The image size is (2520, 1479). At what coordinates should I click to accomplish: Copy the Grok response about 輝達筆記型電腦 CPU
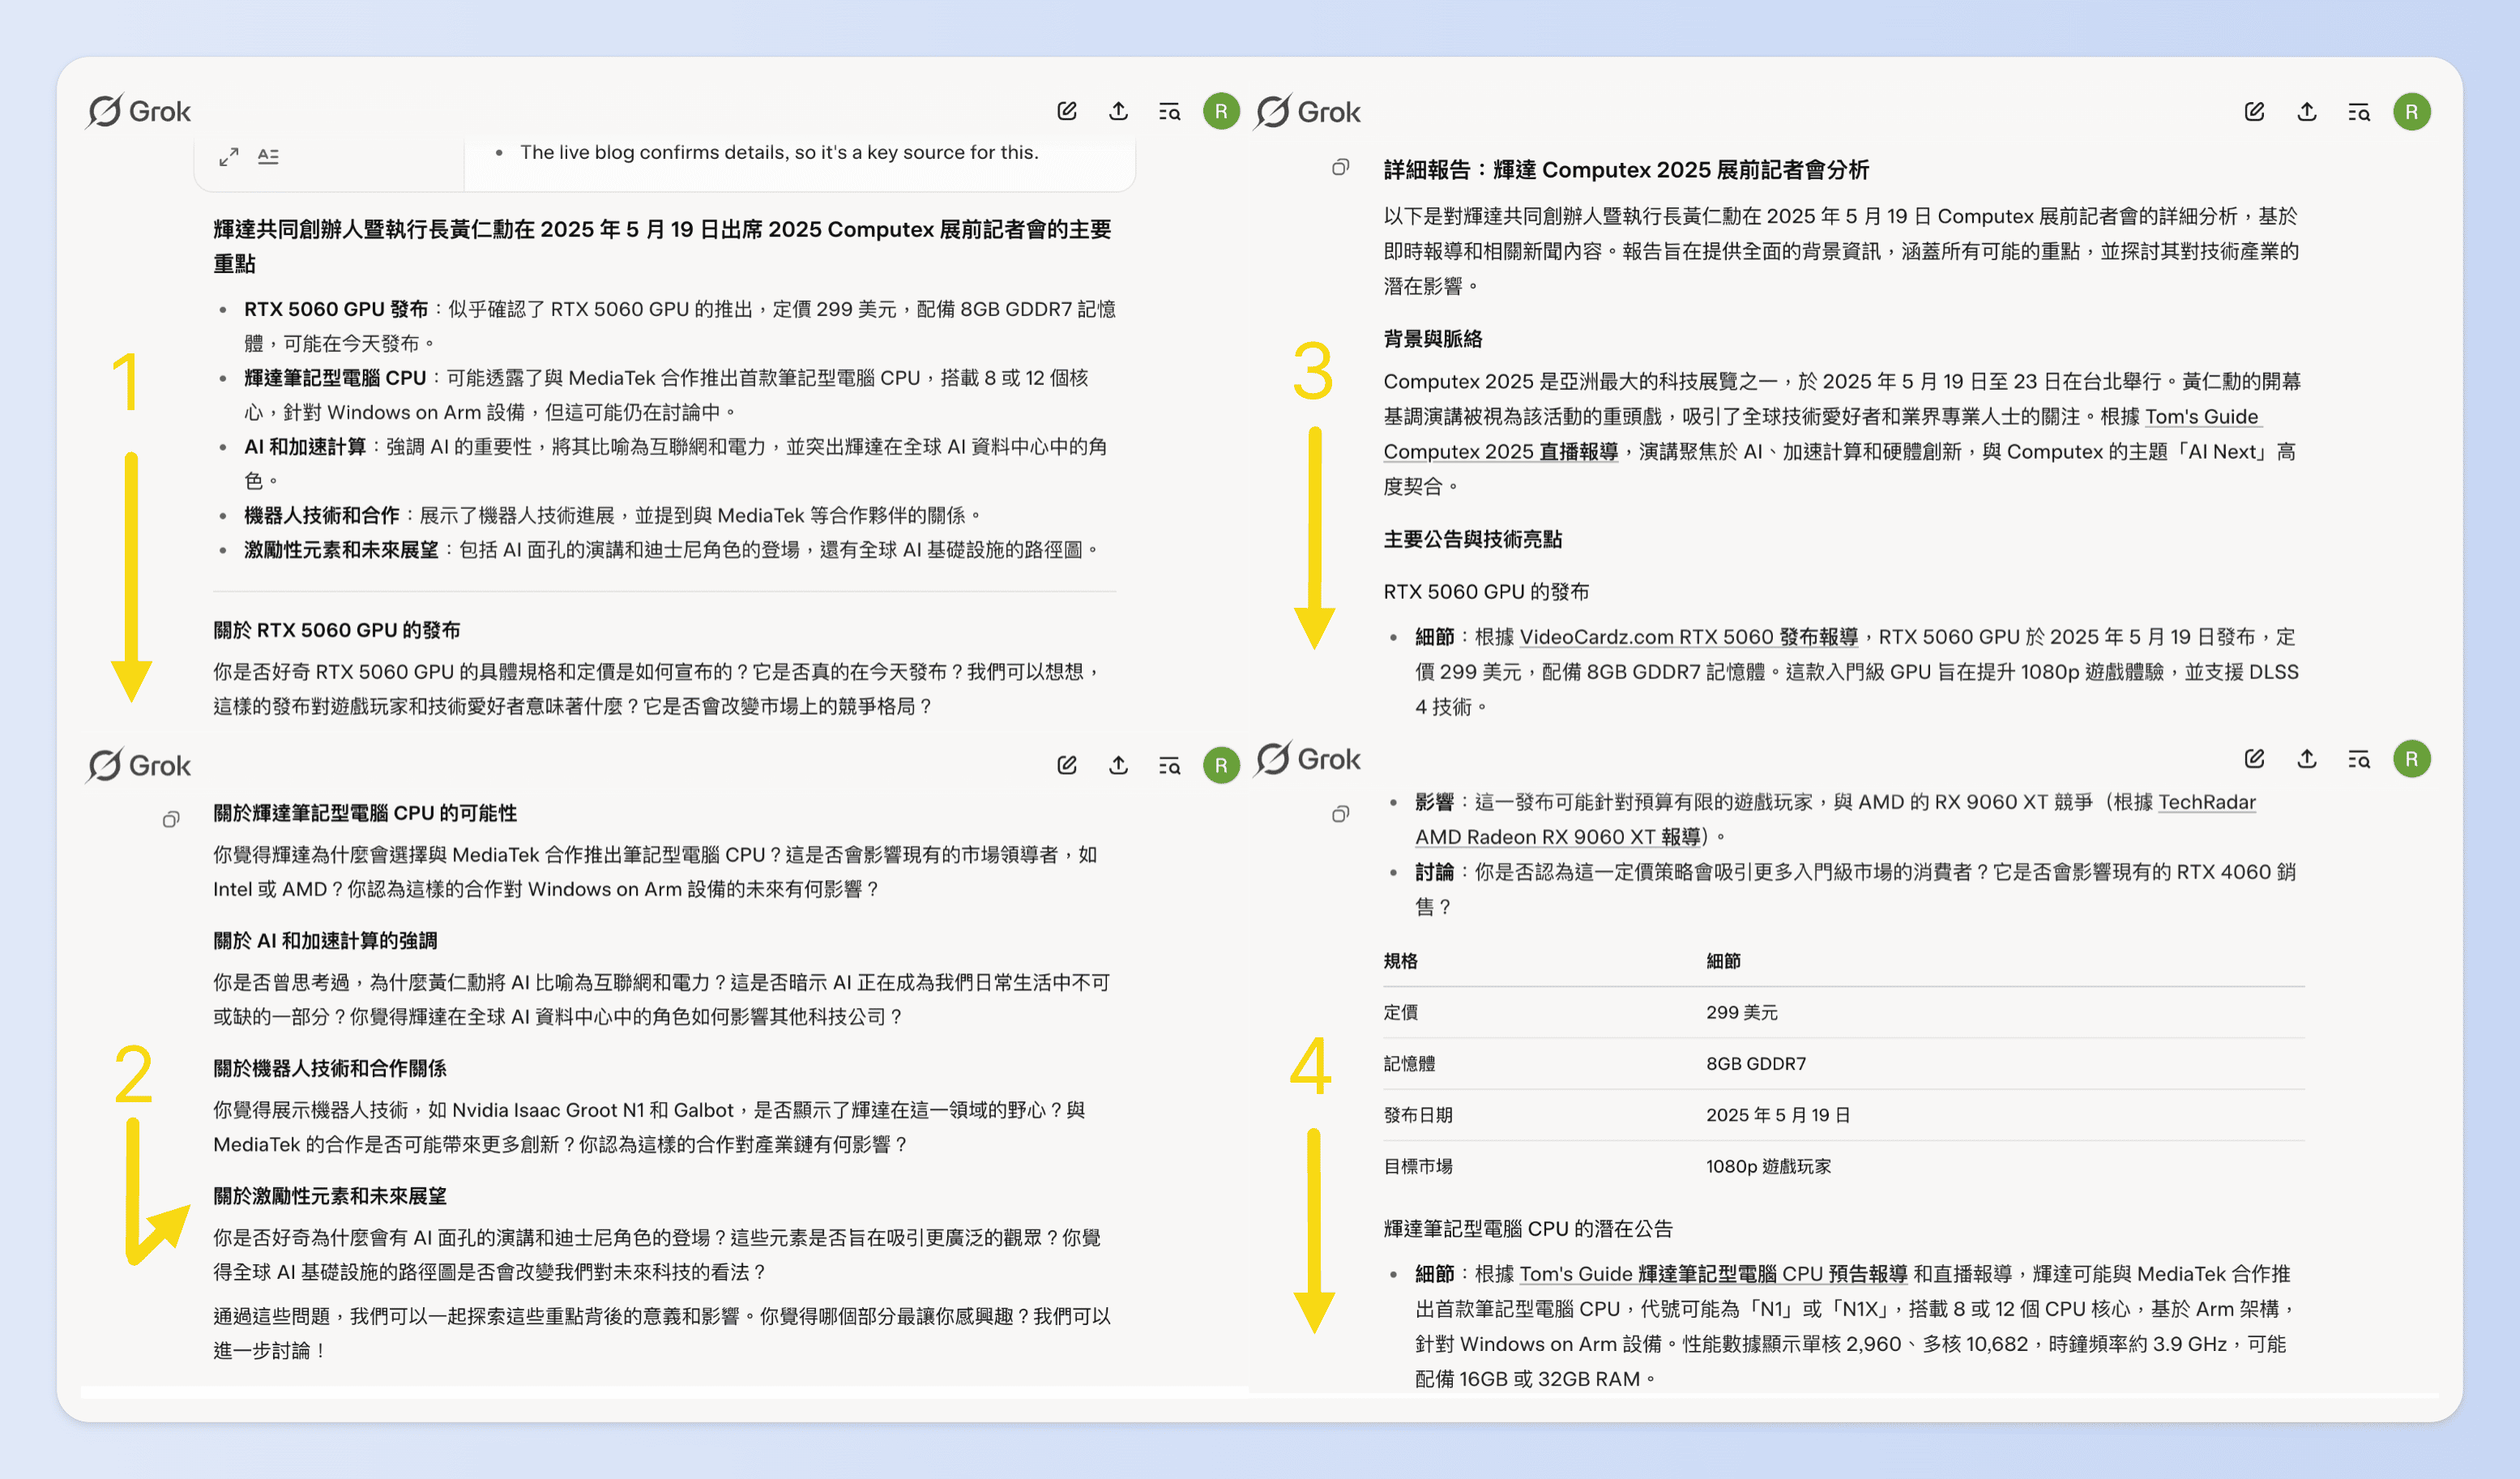(171, 818)
